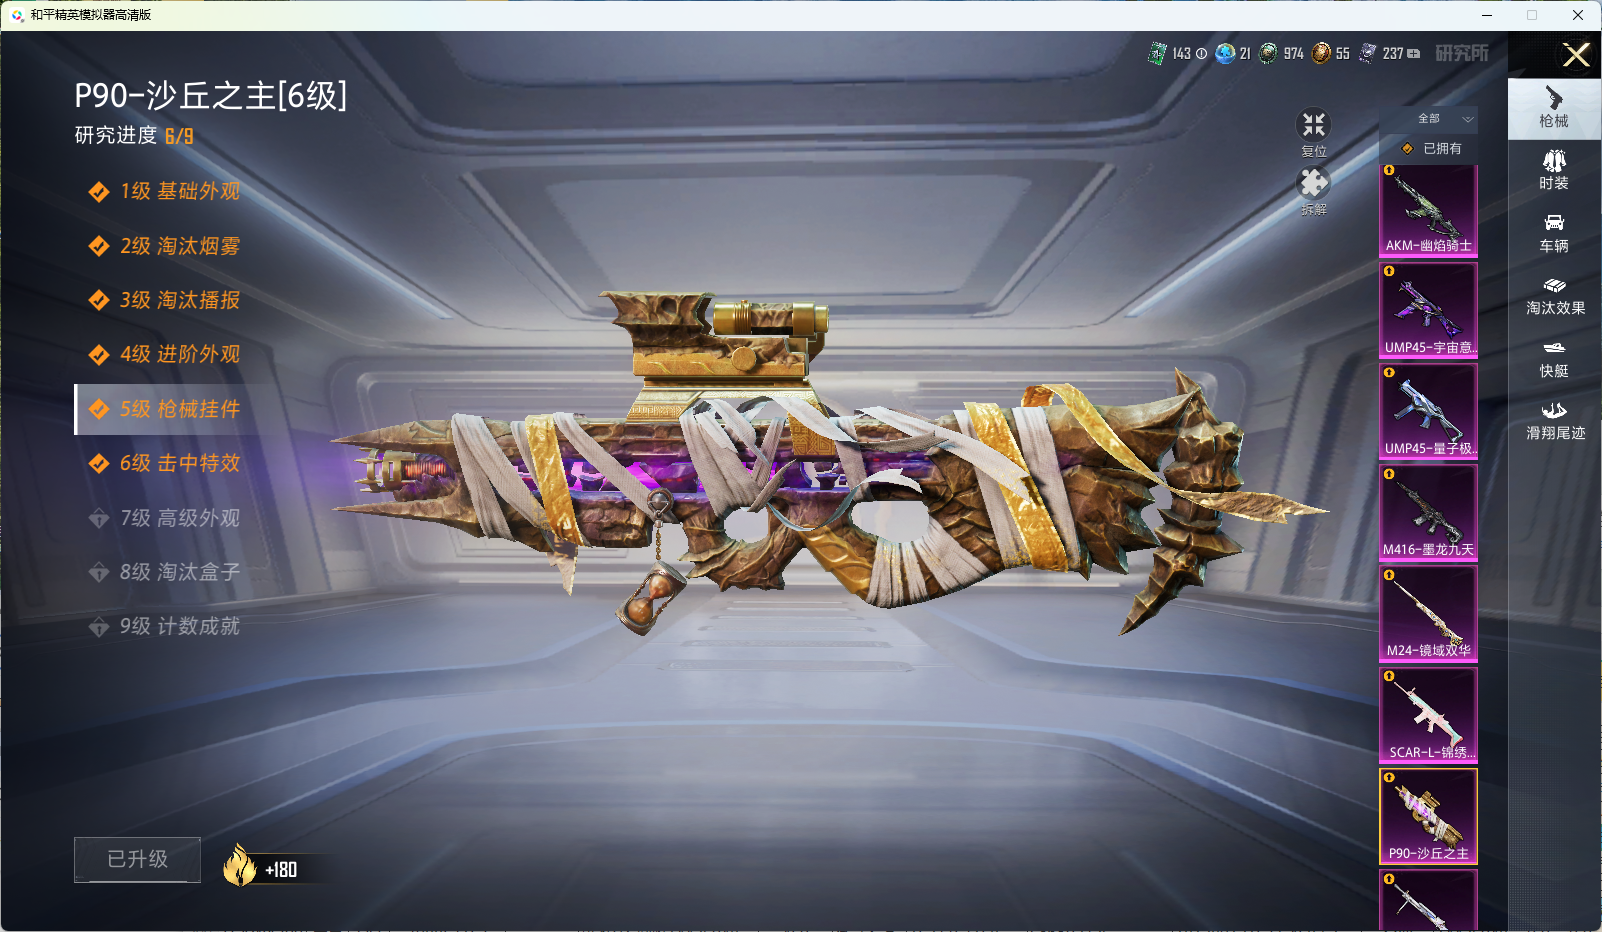Open the 快艇 speedboat category
This screenshot has height=932, width=1602.
pos(1553,358)
